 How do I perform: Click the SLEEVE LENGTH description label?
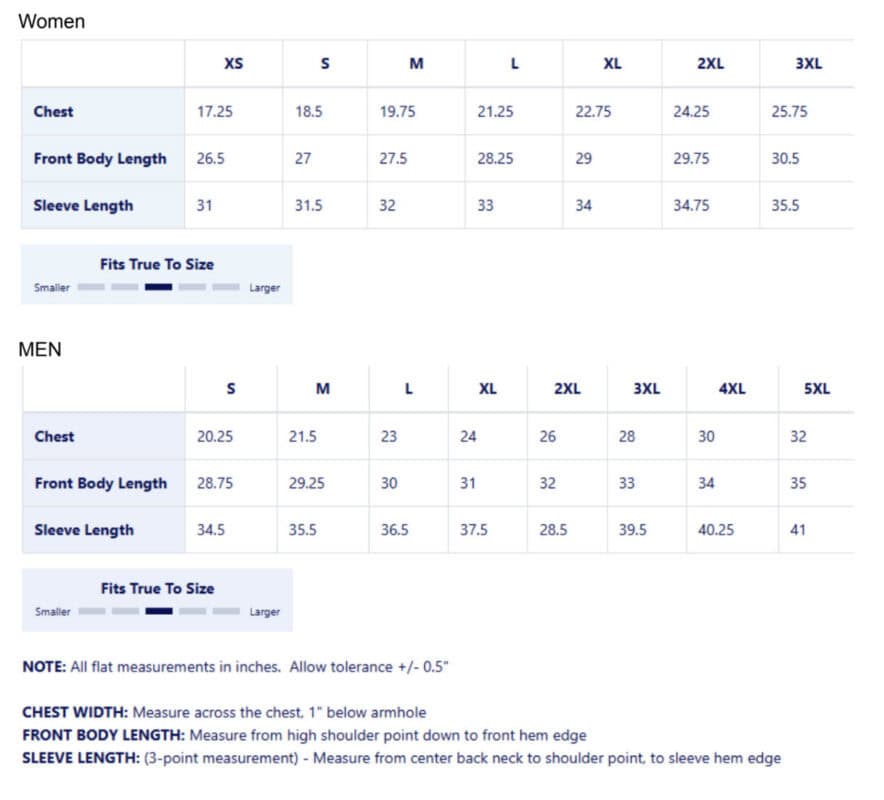81,758
